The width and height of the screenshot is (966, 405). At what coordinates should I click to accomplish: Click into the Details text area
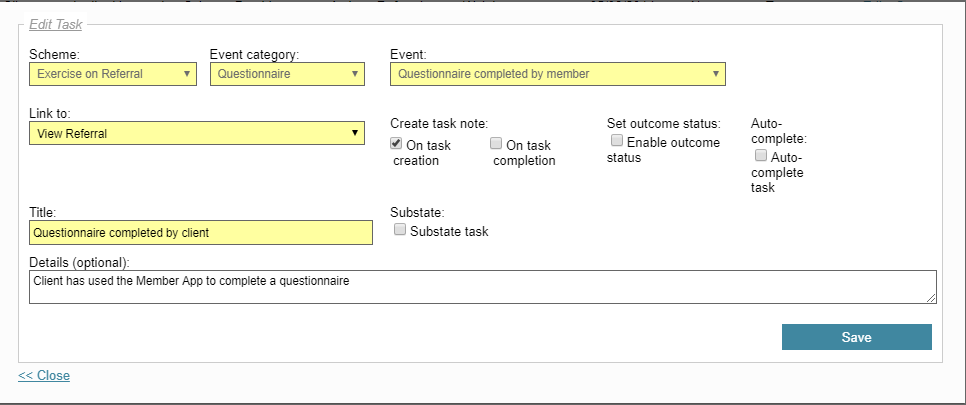coord(483,287)
